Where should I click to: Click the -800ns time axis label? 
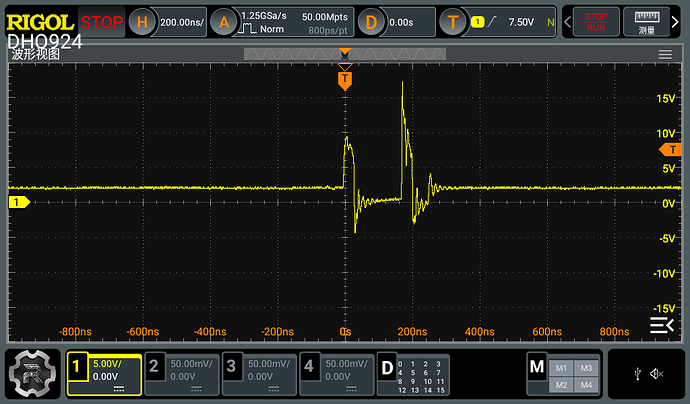(75, 331)
